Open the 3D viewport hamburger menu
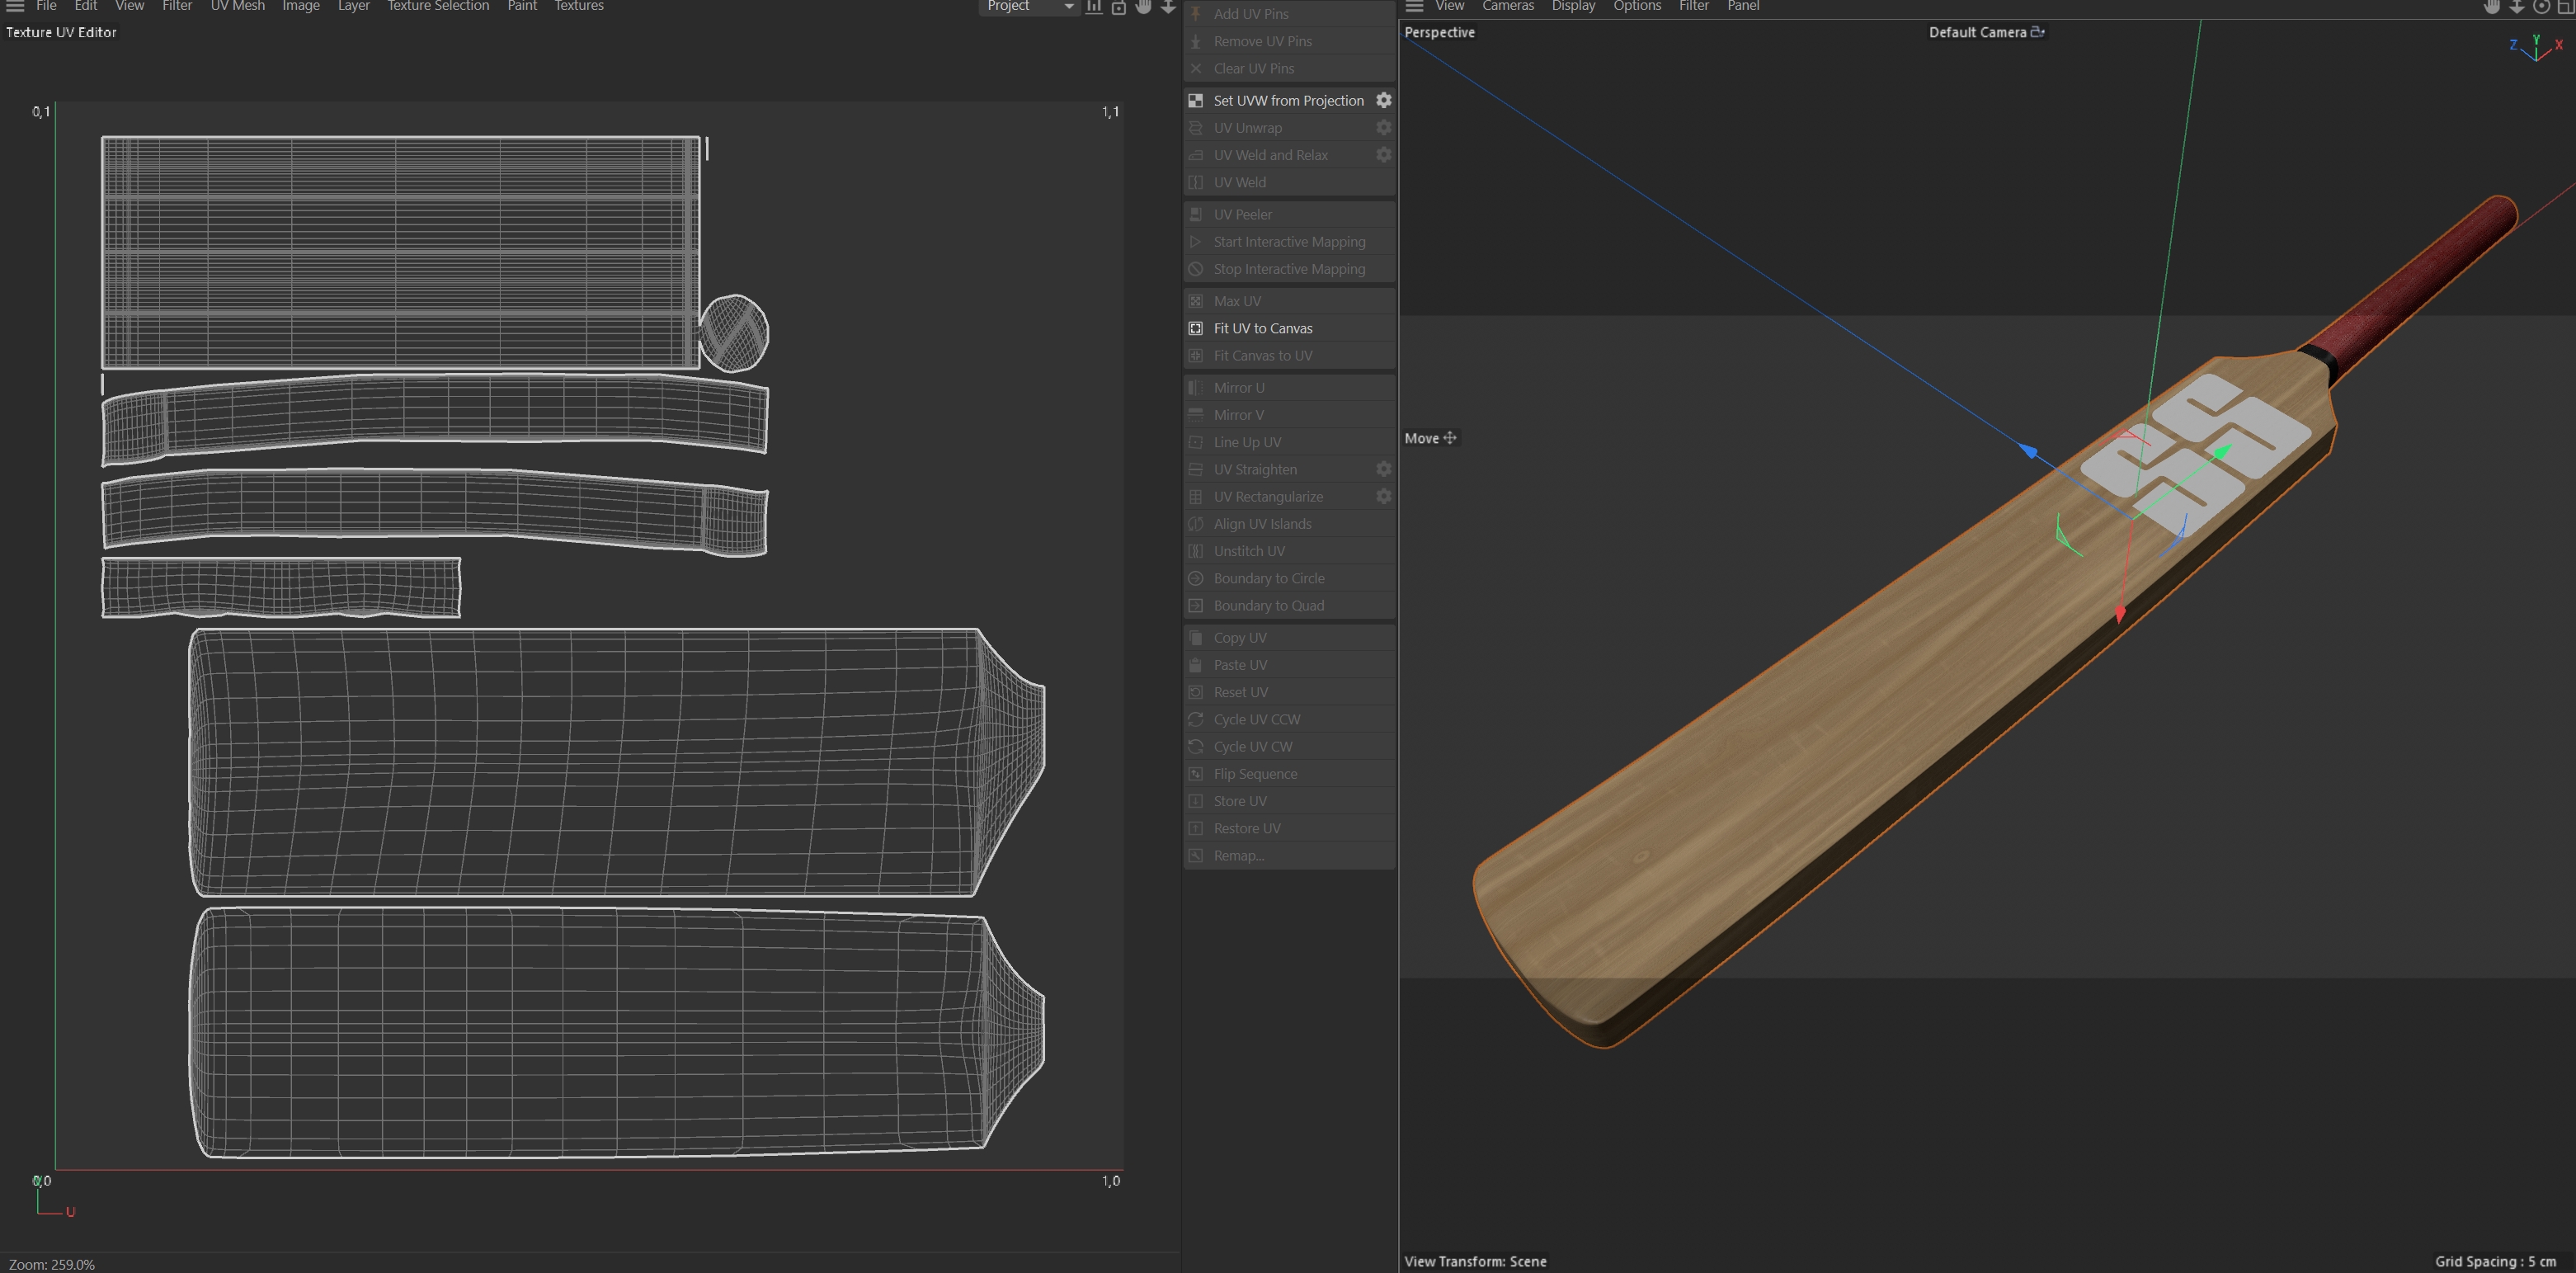The width and height of the screenshot is (2576, 1273). [1414, 6]
